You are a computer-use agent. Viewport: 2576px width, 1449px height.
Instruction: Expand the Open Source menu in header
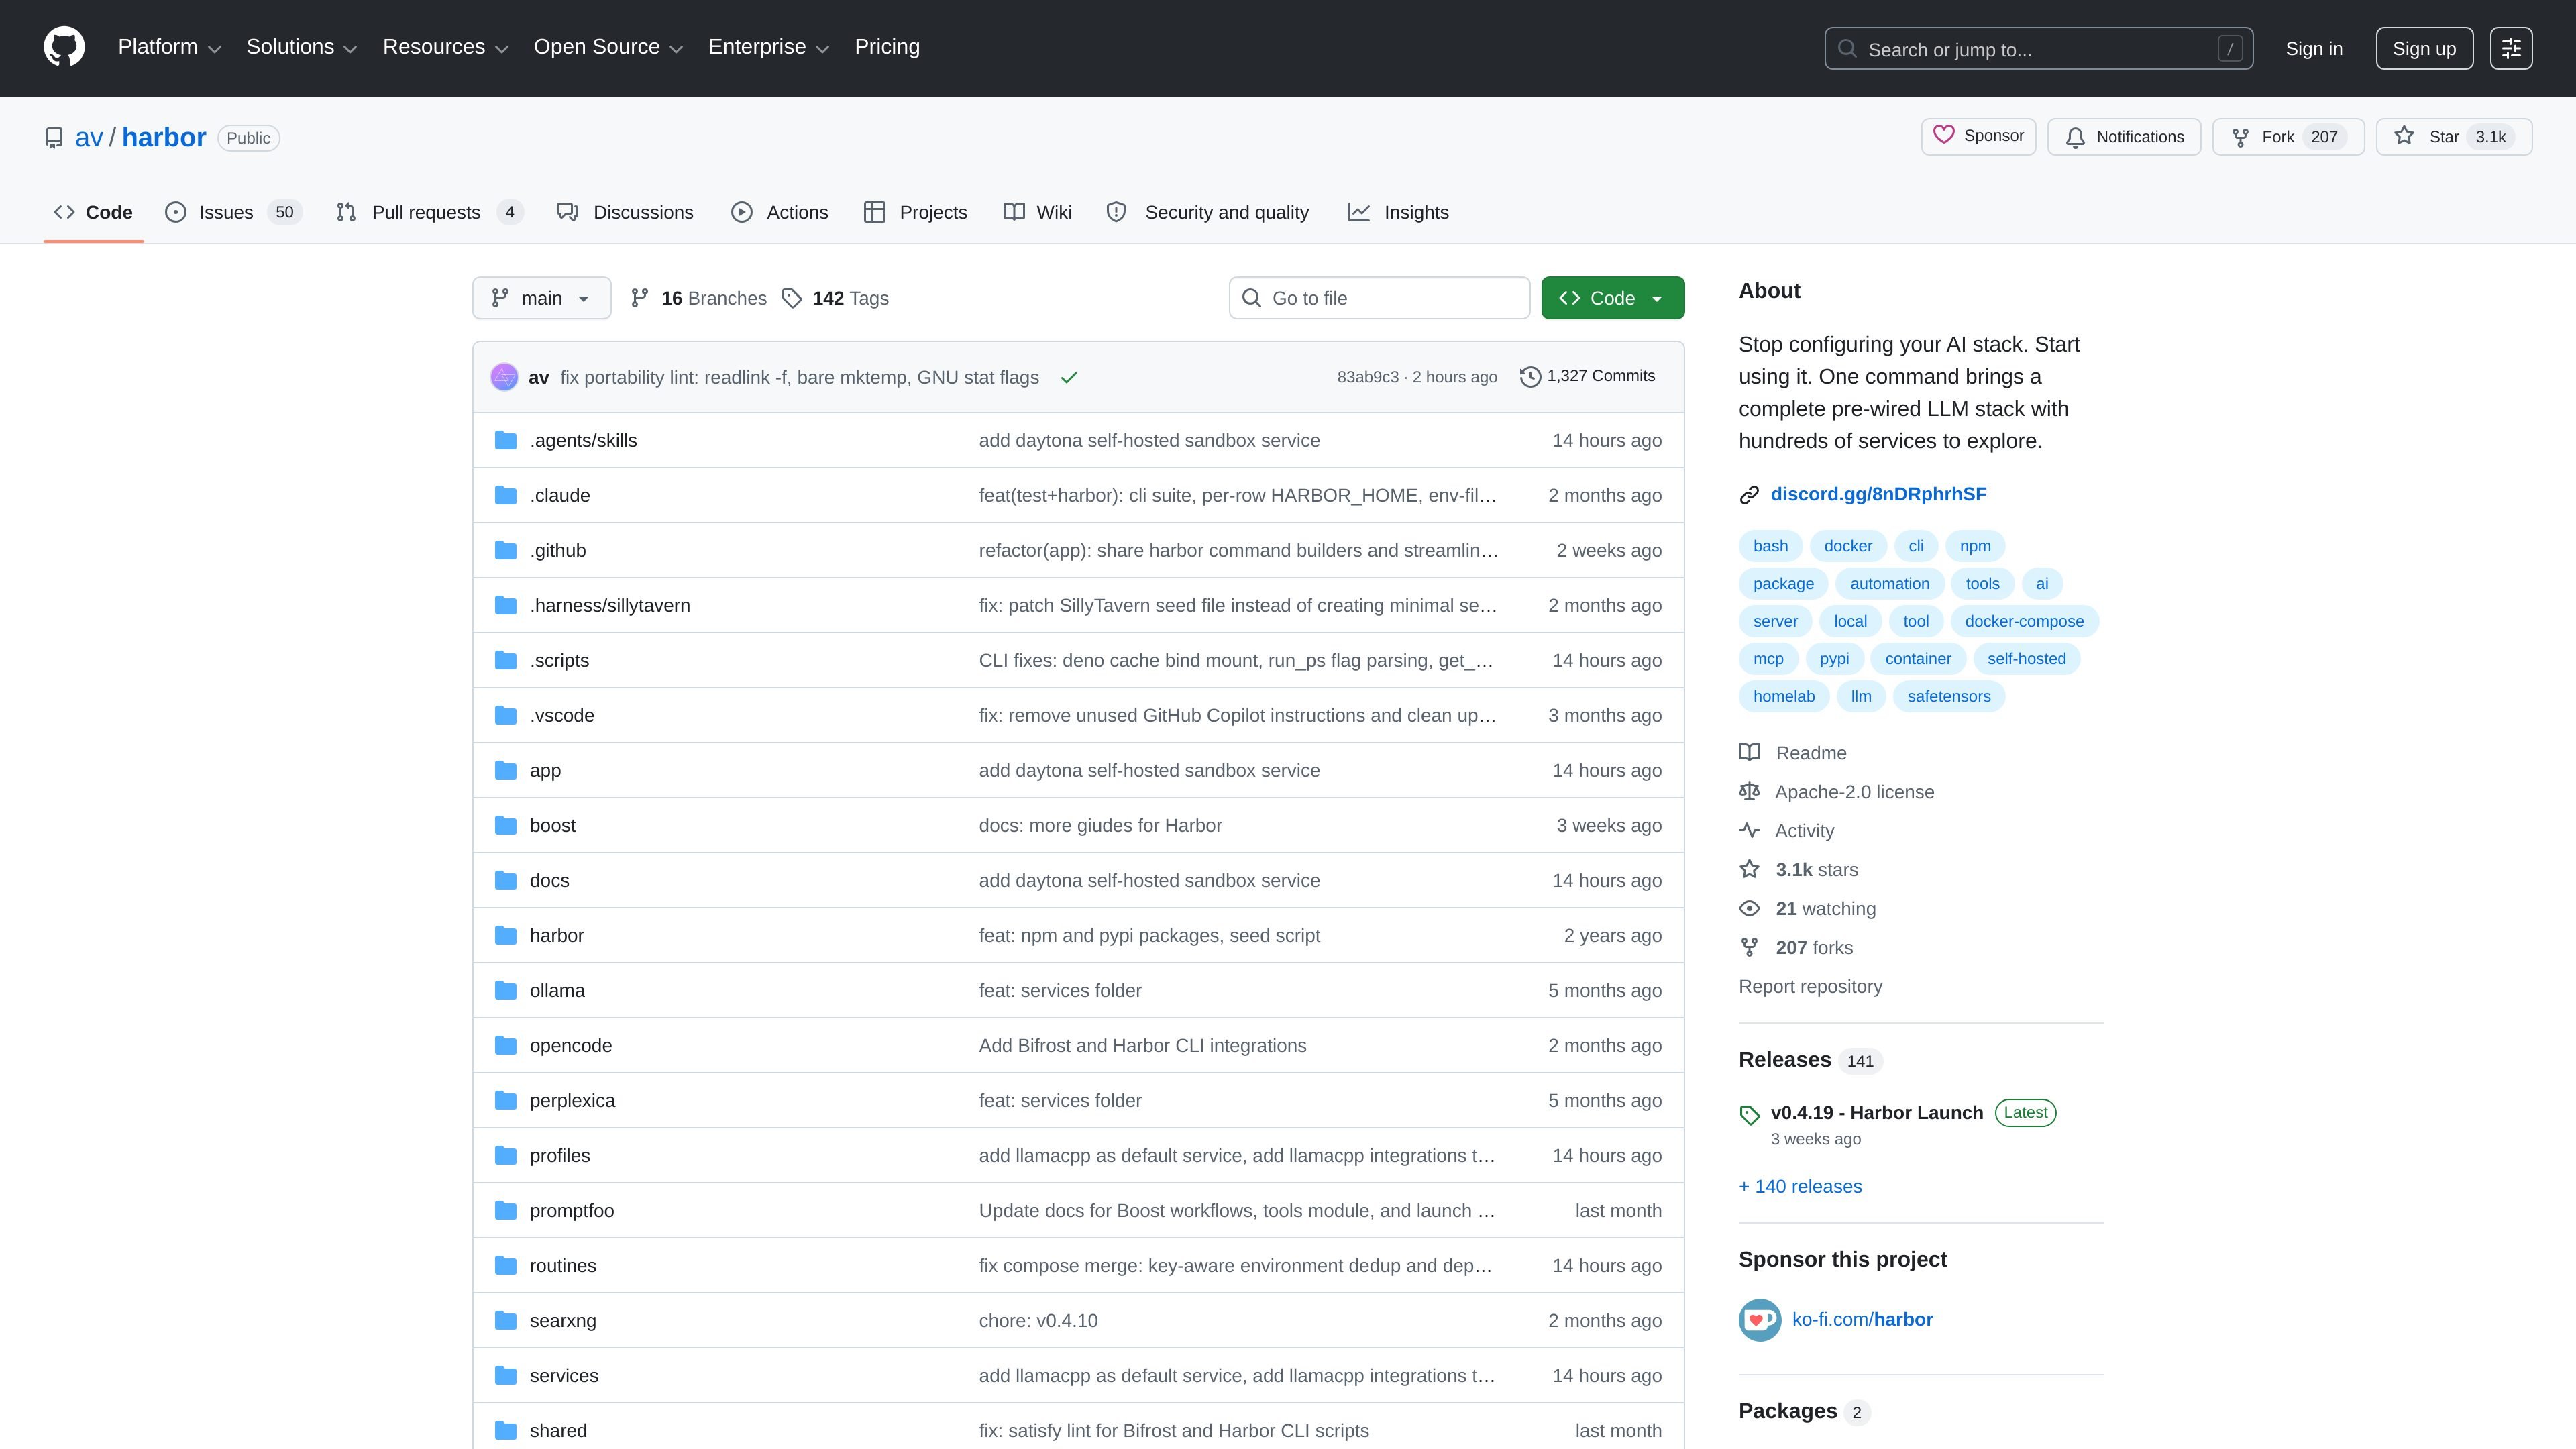click(x=608, y=47)
